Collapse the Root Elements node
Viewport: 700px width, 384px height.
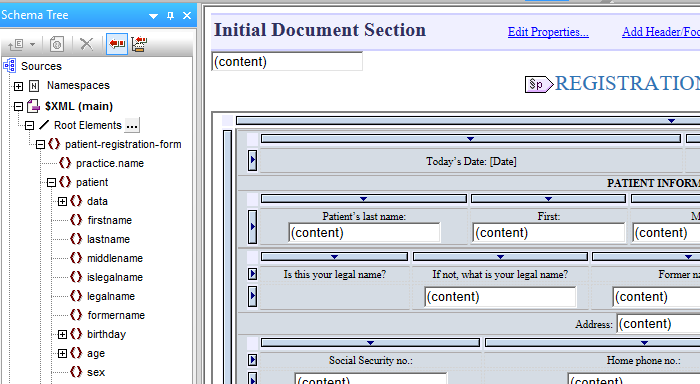click(x=29, y=125)
